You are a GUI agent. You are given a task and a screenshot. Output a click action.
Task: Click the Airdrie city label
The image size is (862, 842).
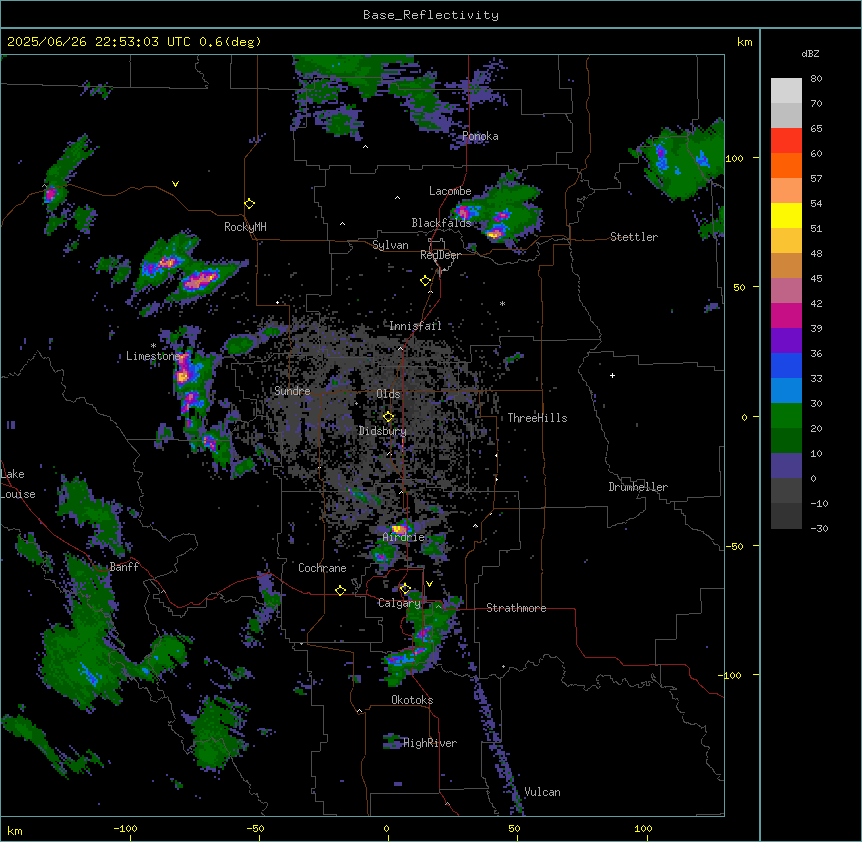[x=404, y=537]
